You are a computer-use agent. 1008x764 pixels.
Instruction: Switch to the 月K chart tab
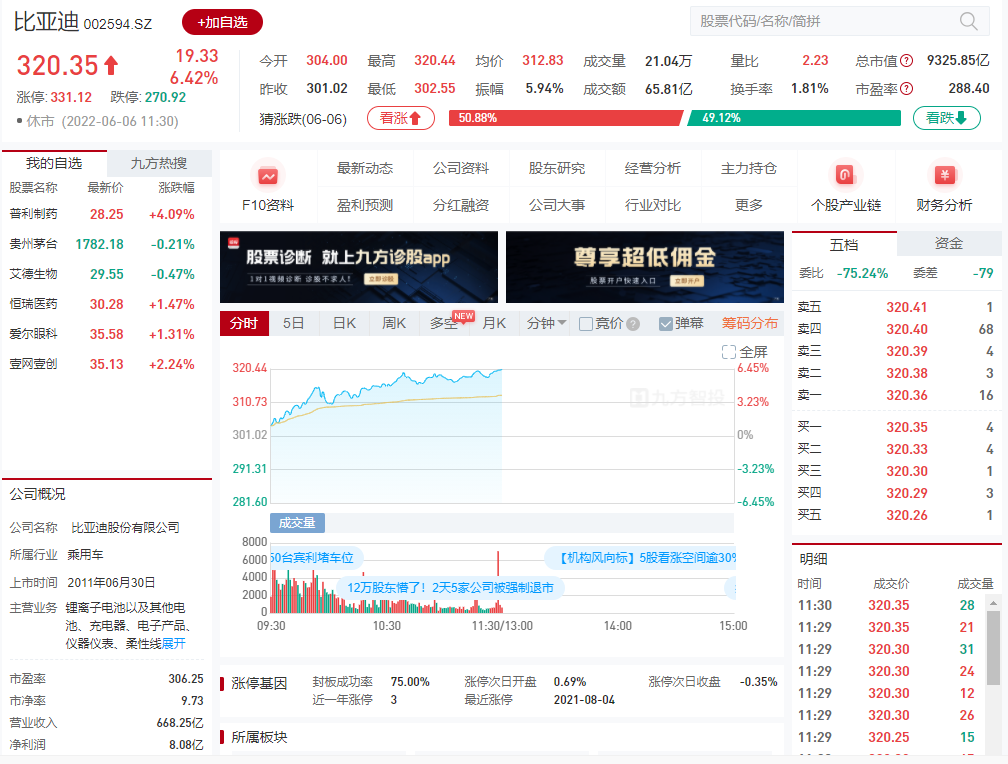point(494,323)
